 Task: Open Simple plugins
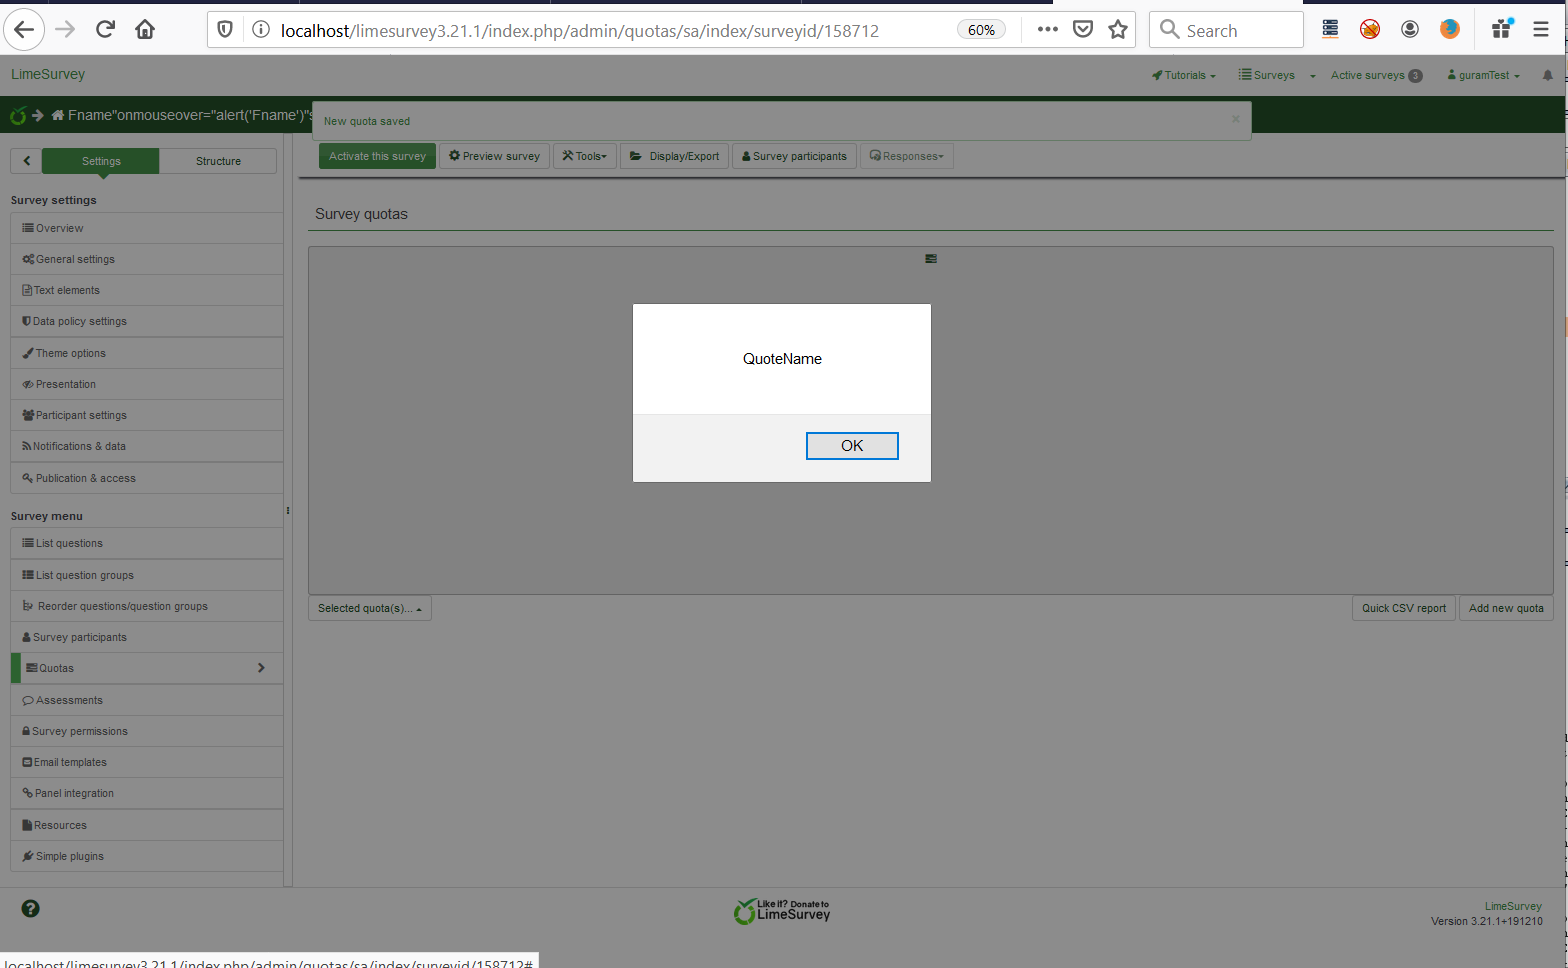[x=147, y=856]
